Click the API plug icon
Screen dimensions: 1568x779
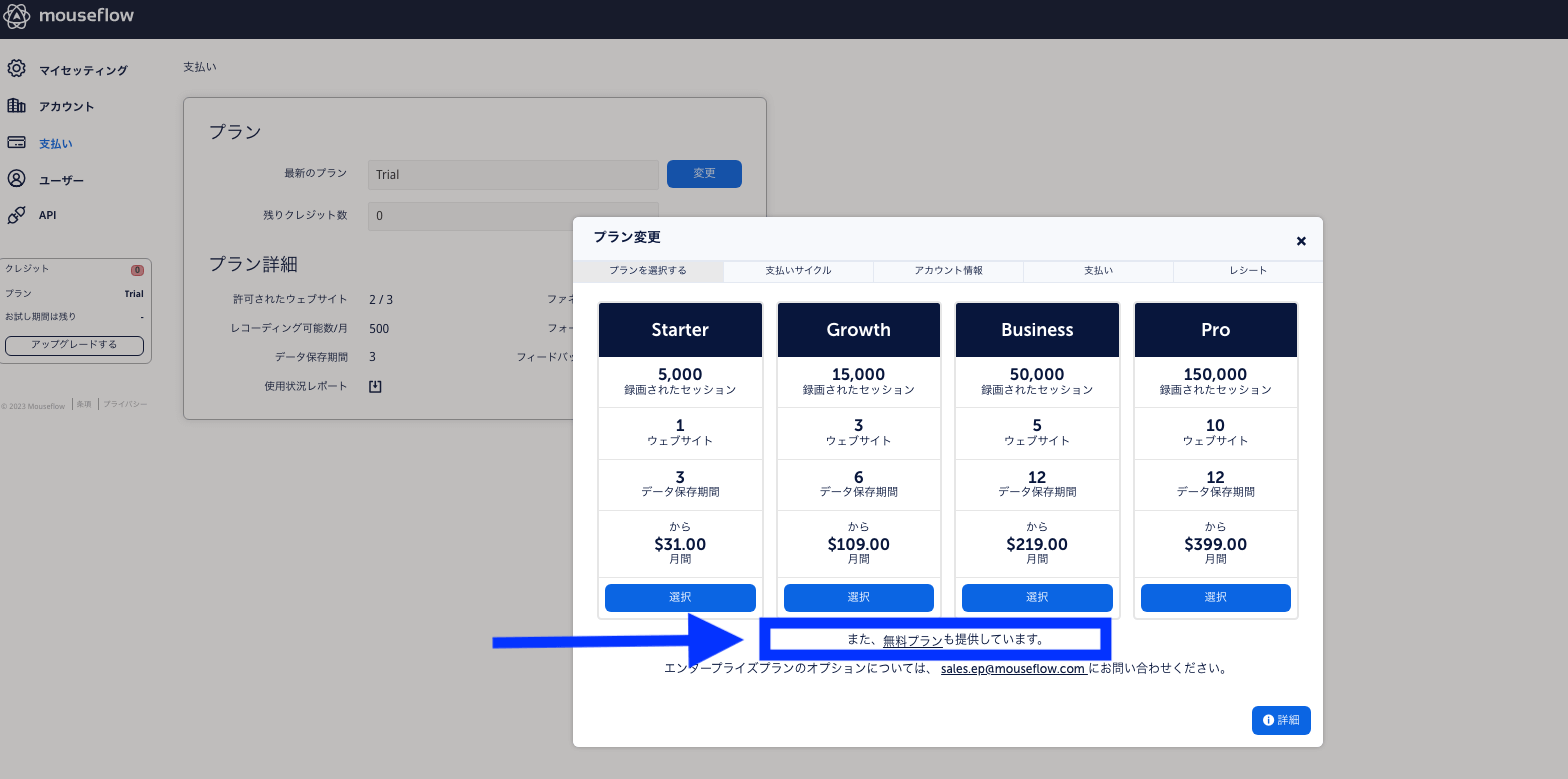tap(16, 215)
